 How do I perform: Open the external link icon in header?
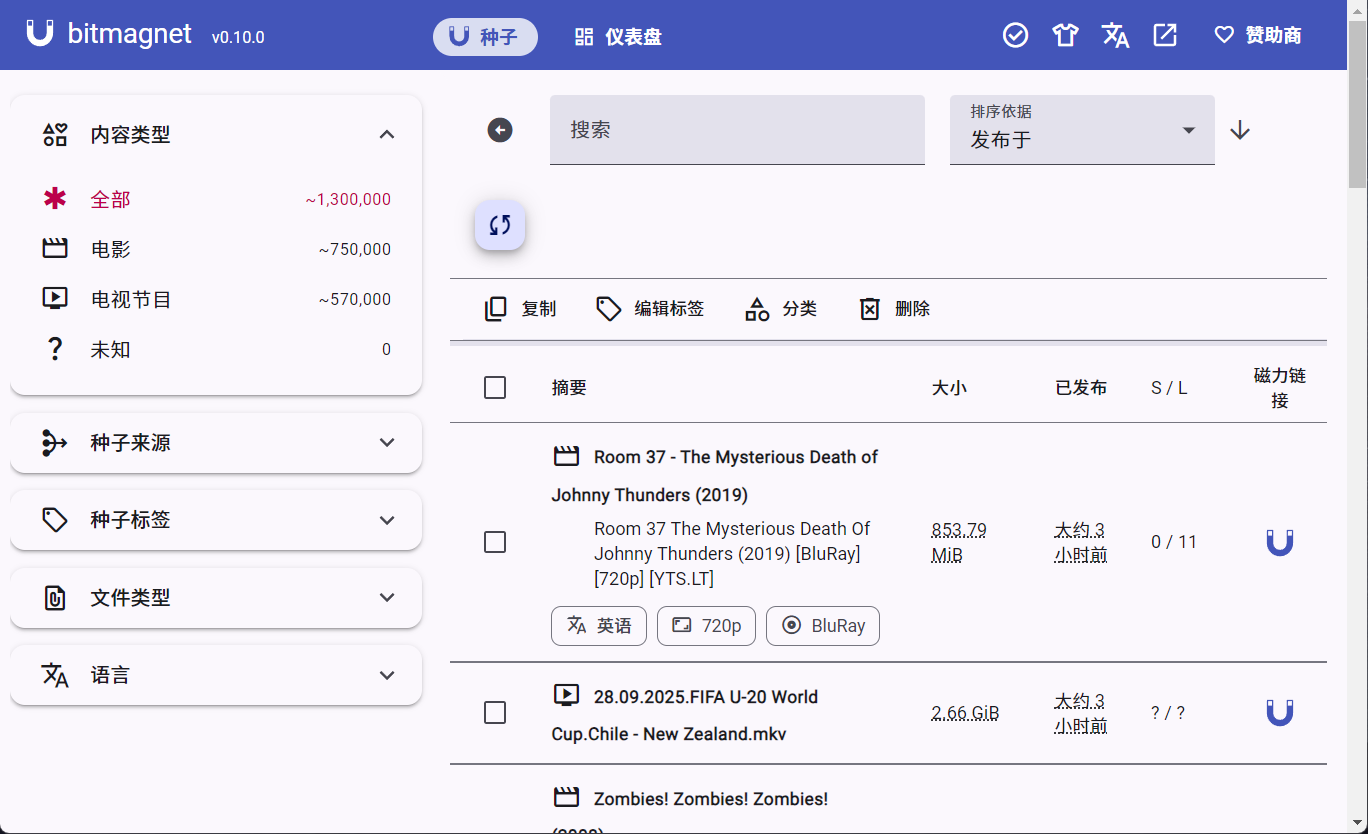1165,36
